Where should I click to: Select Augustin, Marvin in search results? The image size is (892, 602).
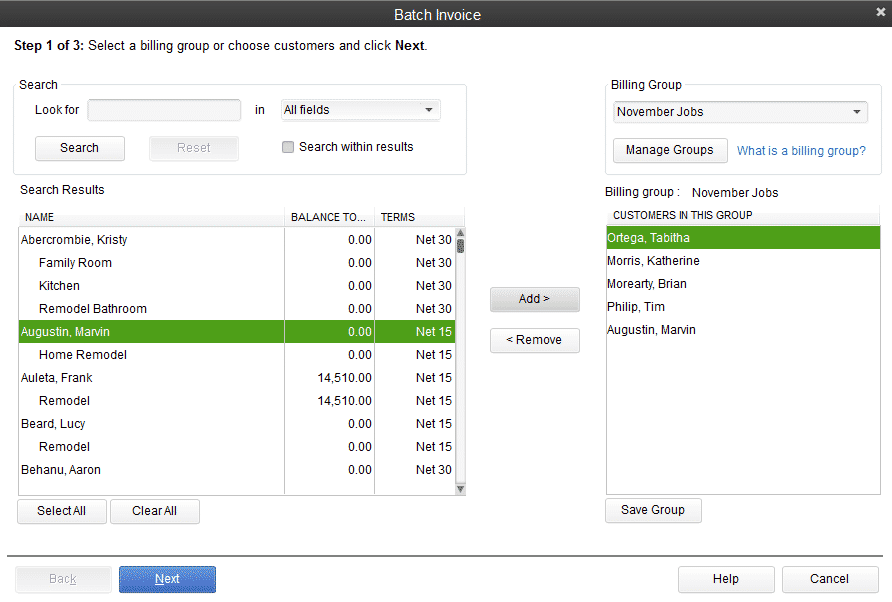pos(237,332)
